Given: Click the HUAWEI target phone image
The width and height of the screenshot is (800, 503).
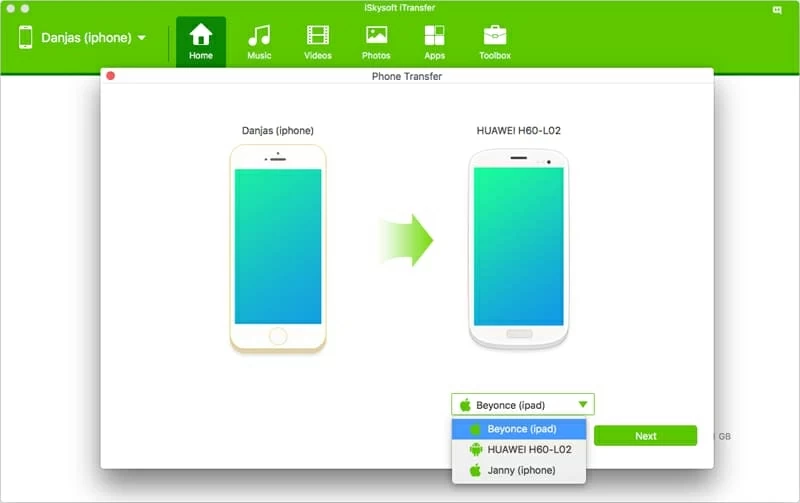Looking at the screenshot, I should click(x=517, y=250).
